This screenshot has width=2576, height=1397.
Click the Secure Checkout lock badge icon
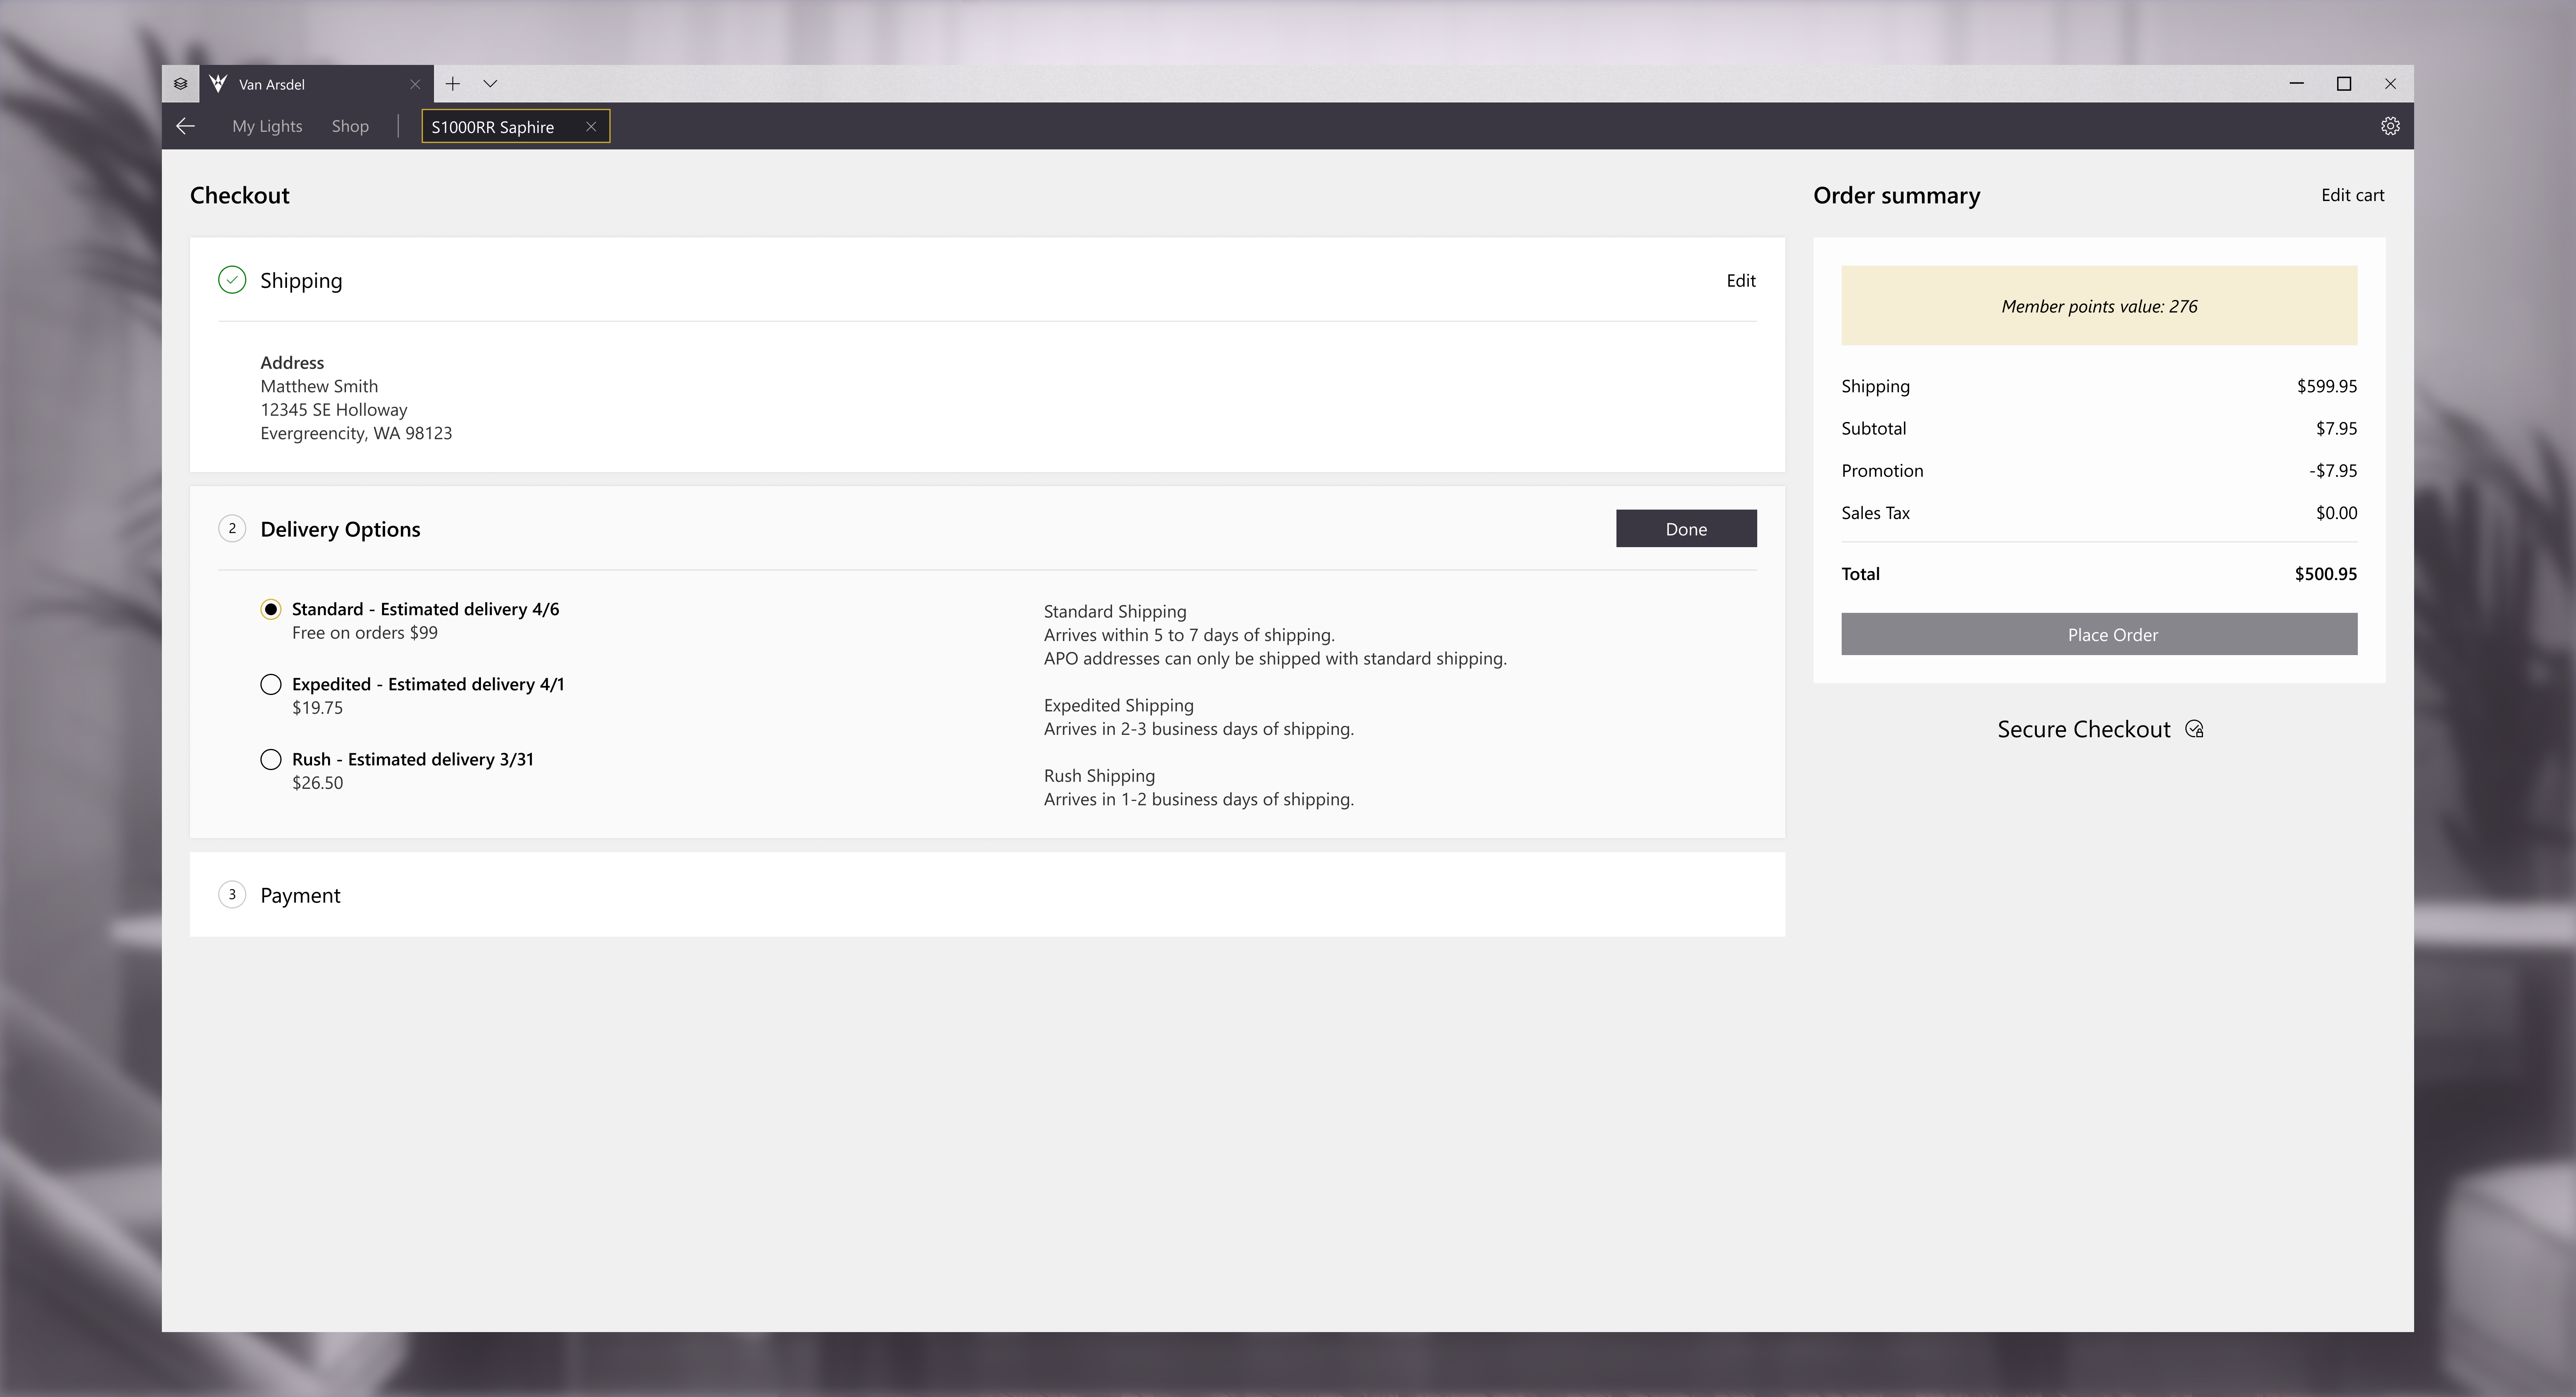coord(2194,729)
